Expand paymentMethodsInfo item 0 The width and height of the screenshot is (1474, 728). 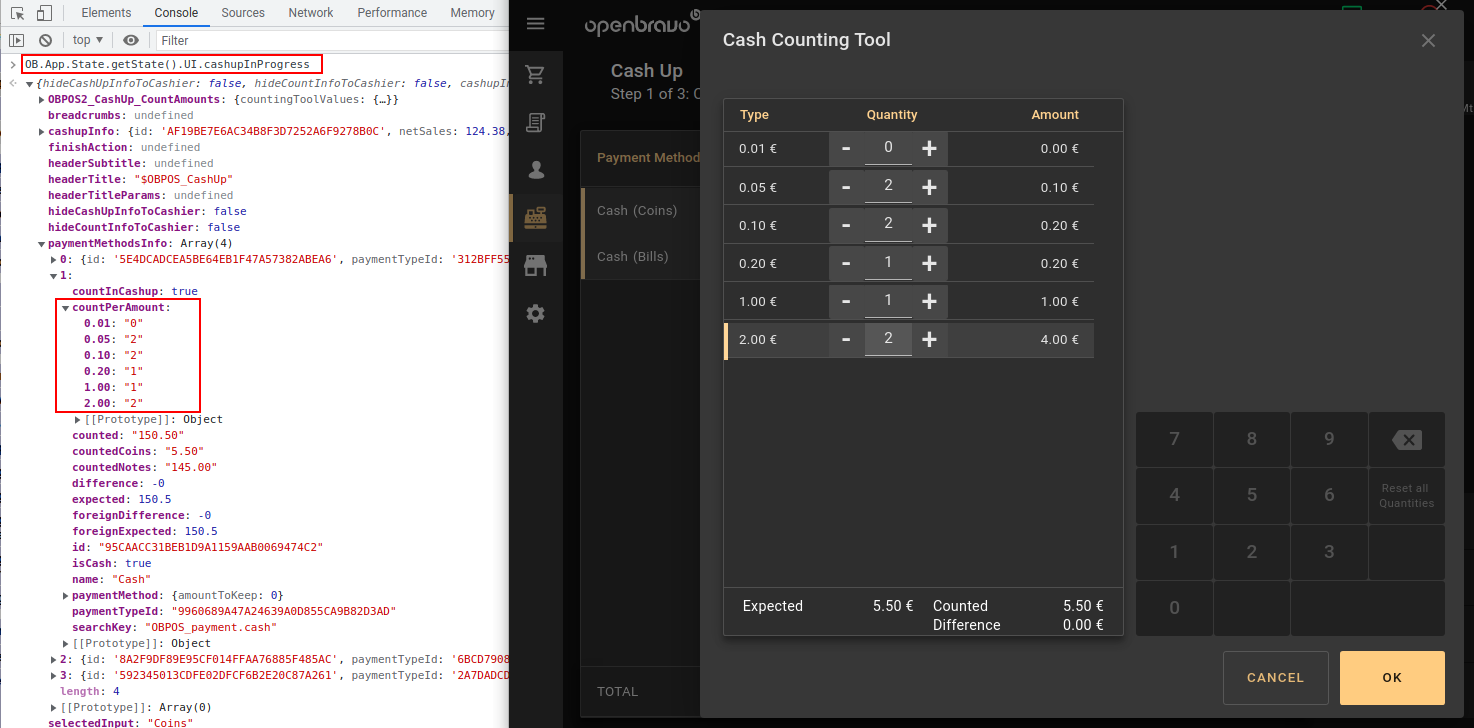click(x=53, y=259)
